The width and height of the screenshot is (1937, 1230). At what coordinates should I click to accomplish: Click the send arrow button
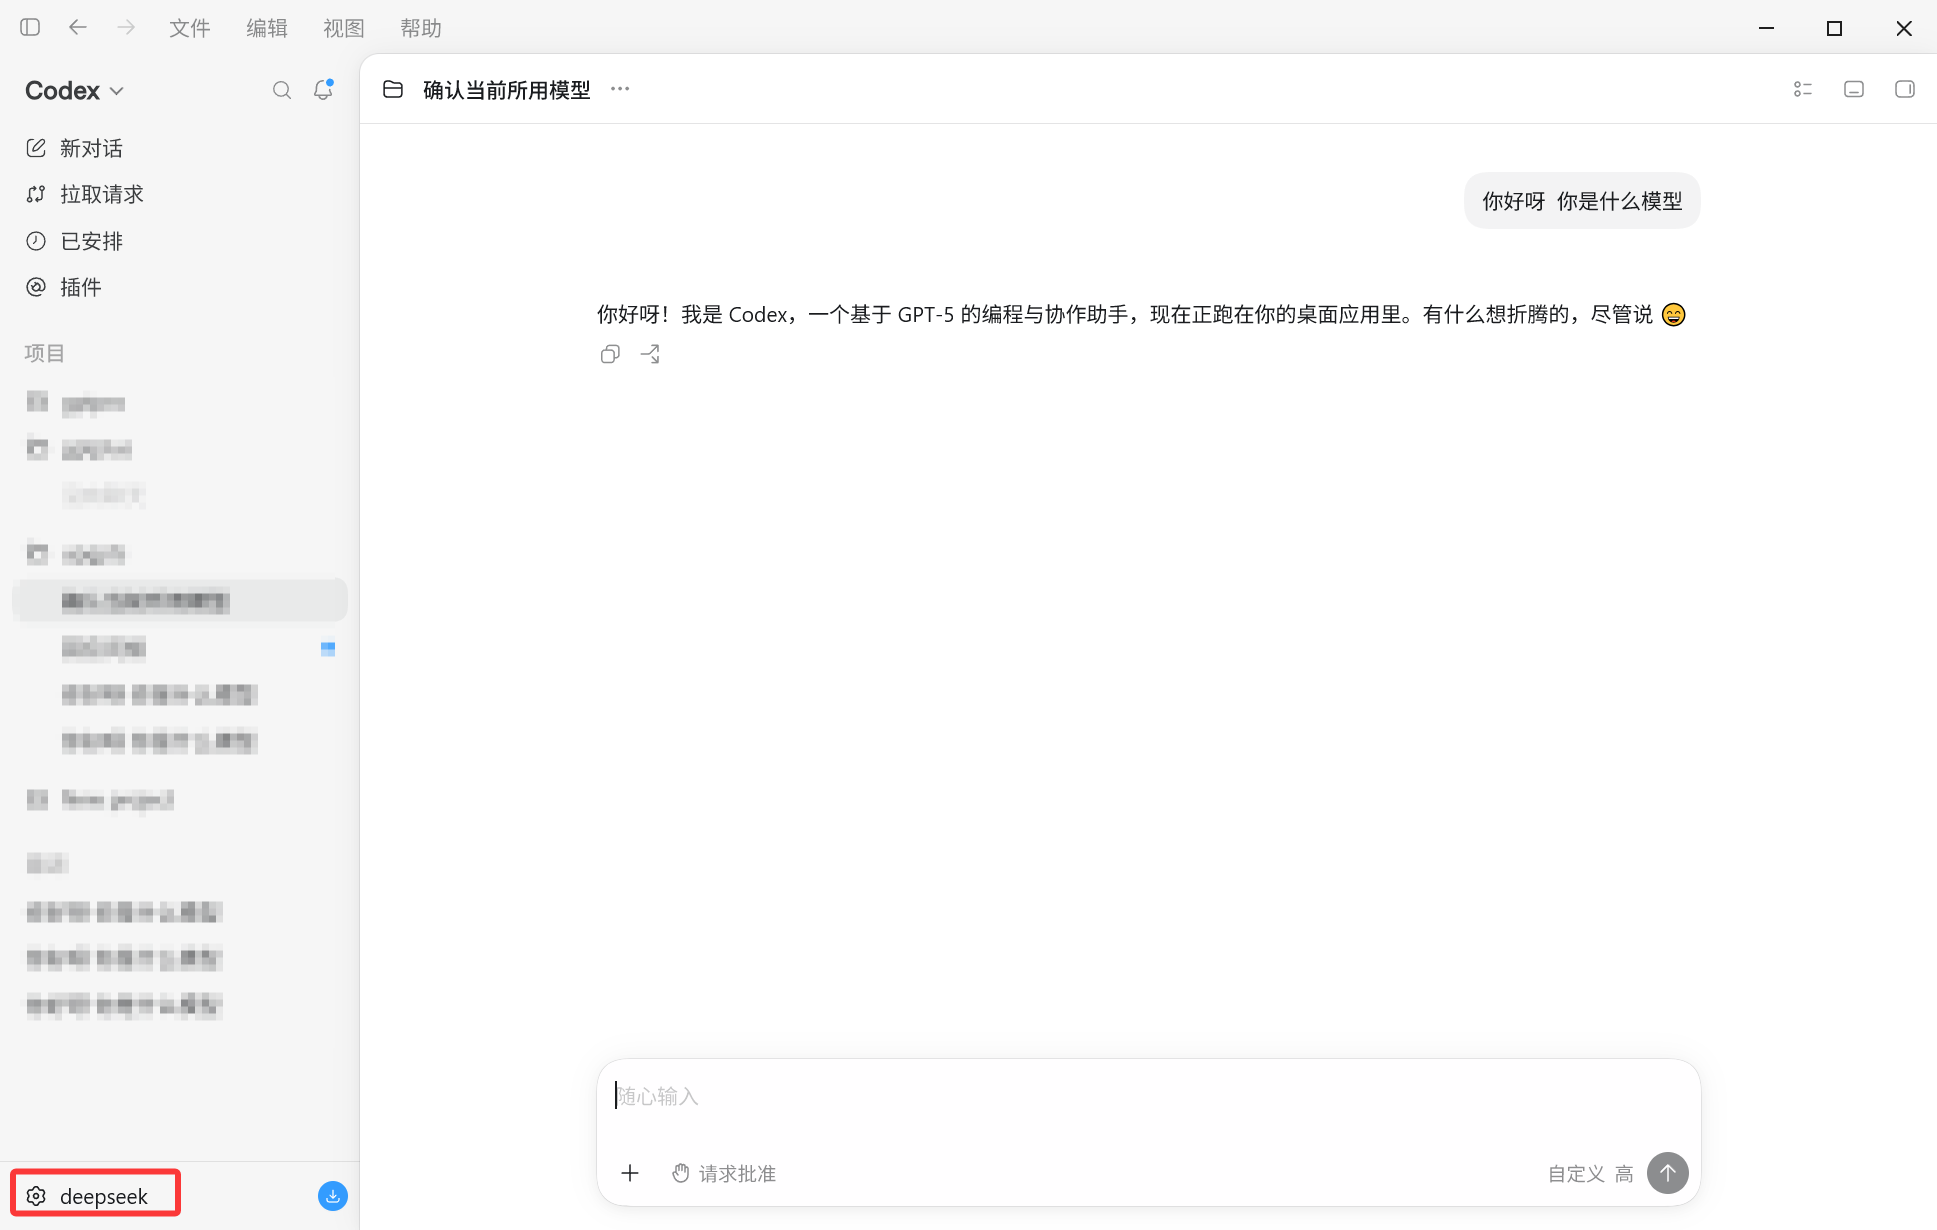1668,1173
